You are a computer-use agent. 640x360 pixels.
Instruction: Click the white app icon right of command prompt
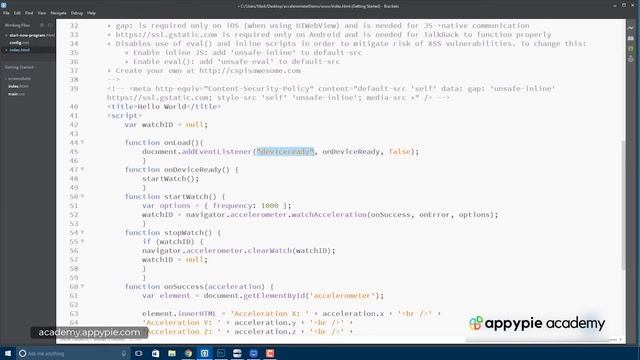point(237,353)
